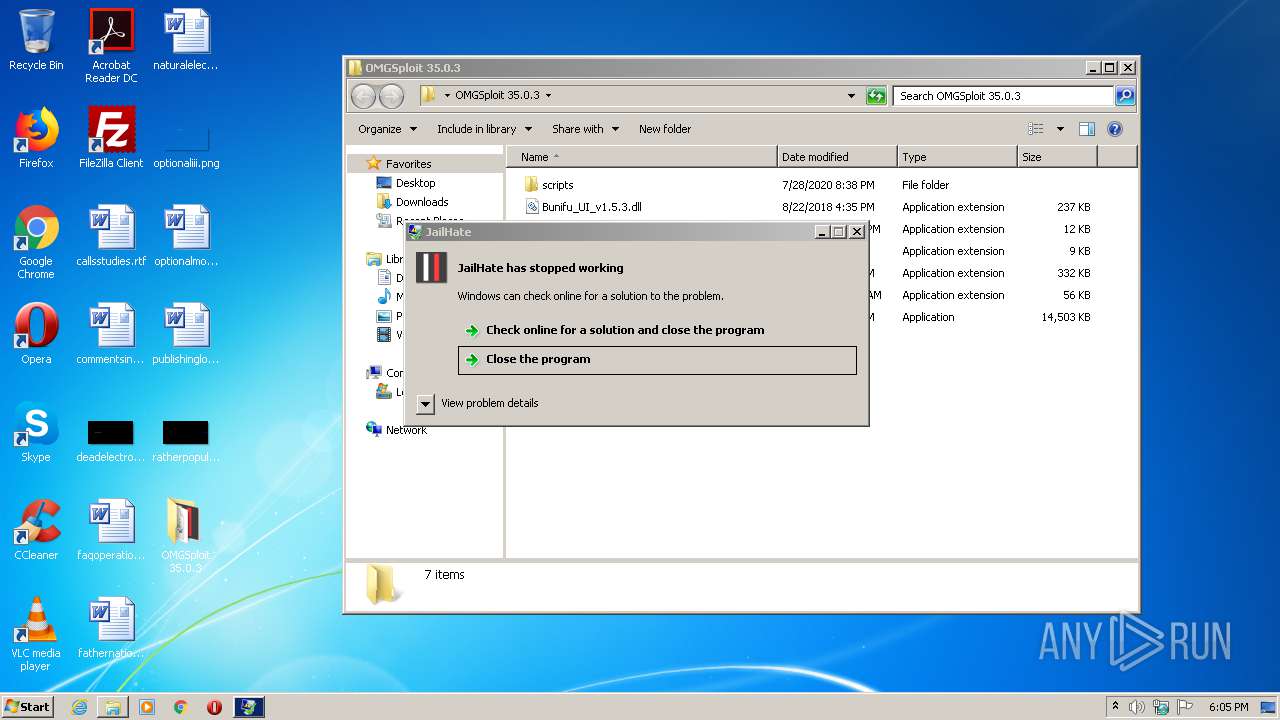1280x720 pixels.
Task: Click Close the program option
Action: tap(657, 360)
